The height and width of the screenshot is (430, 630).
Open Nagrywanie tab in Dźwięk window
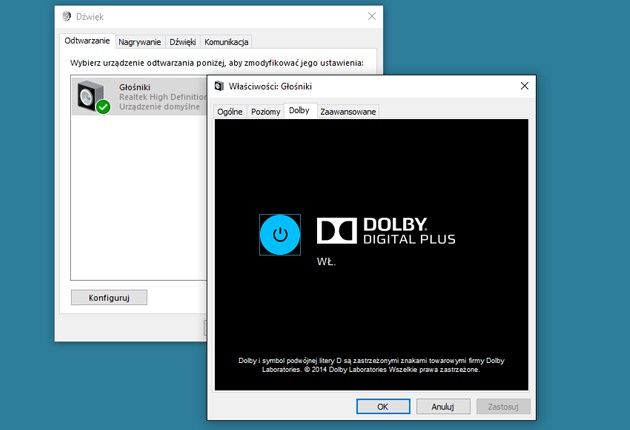click(139, 42)
